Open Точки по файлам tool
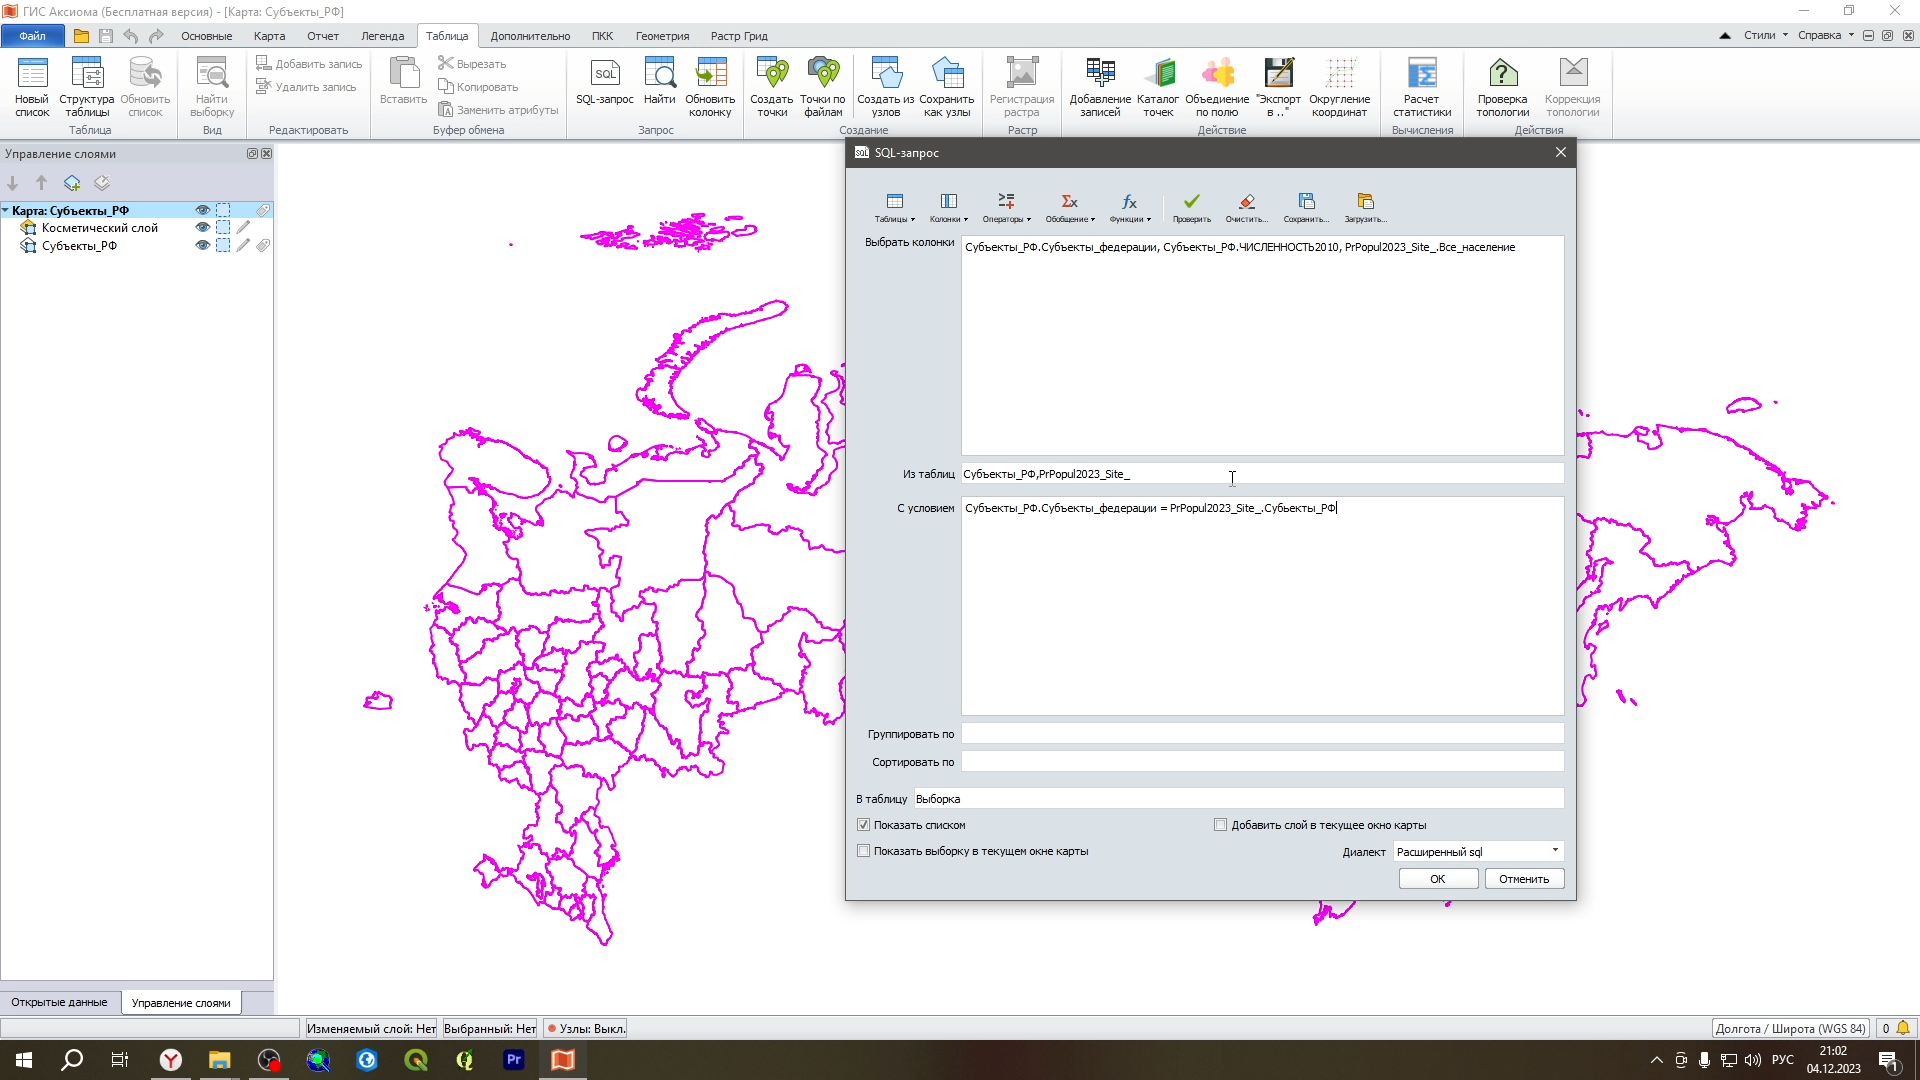The image size is (1920, 1080). [x=823, y=87]
